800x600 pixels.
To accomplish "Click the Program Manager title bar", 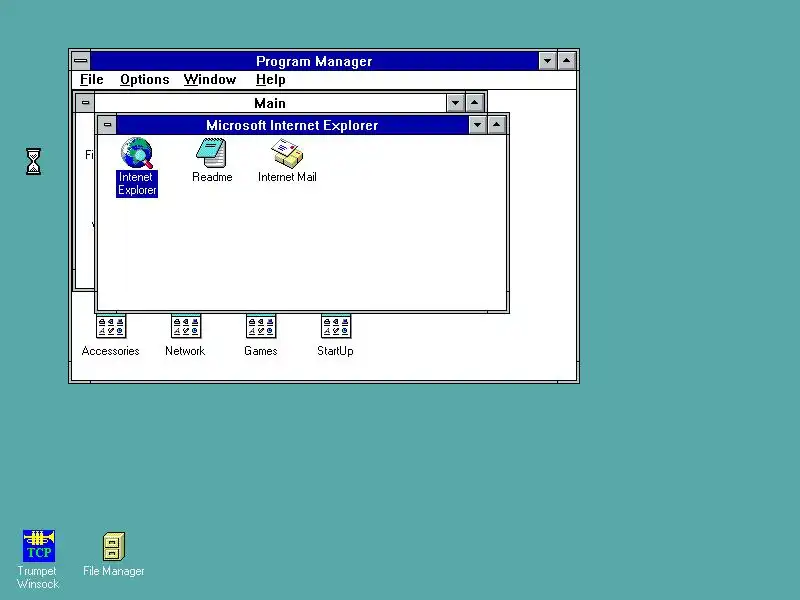I will [x=314, y=61].
